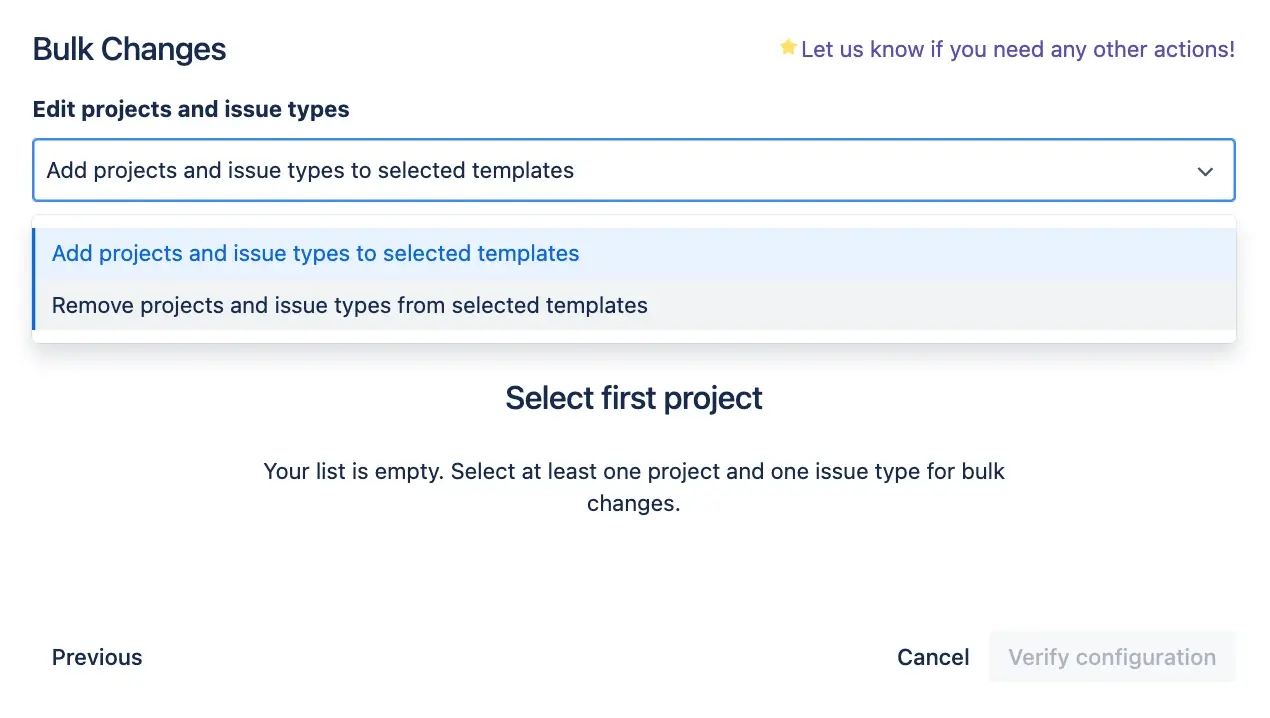Choose 'Remove projects and issue types' option
This screenshot has height=718, width=1270.
[349, 306]
